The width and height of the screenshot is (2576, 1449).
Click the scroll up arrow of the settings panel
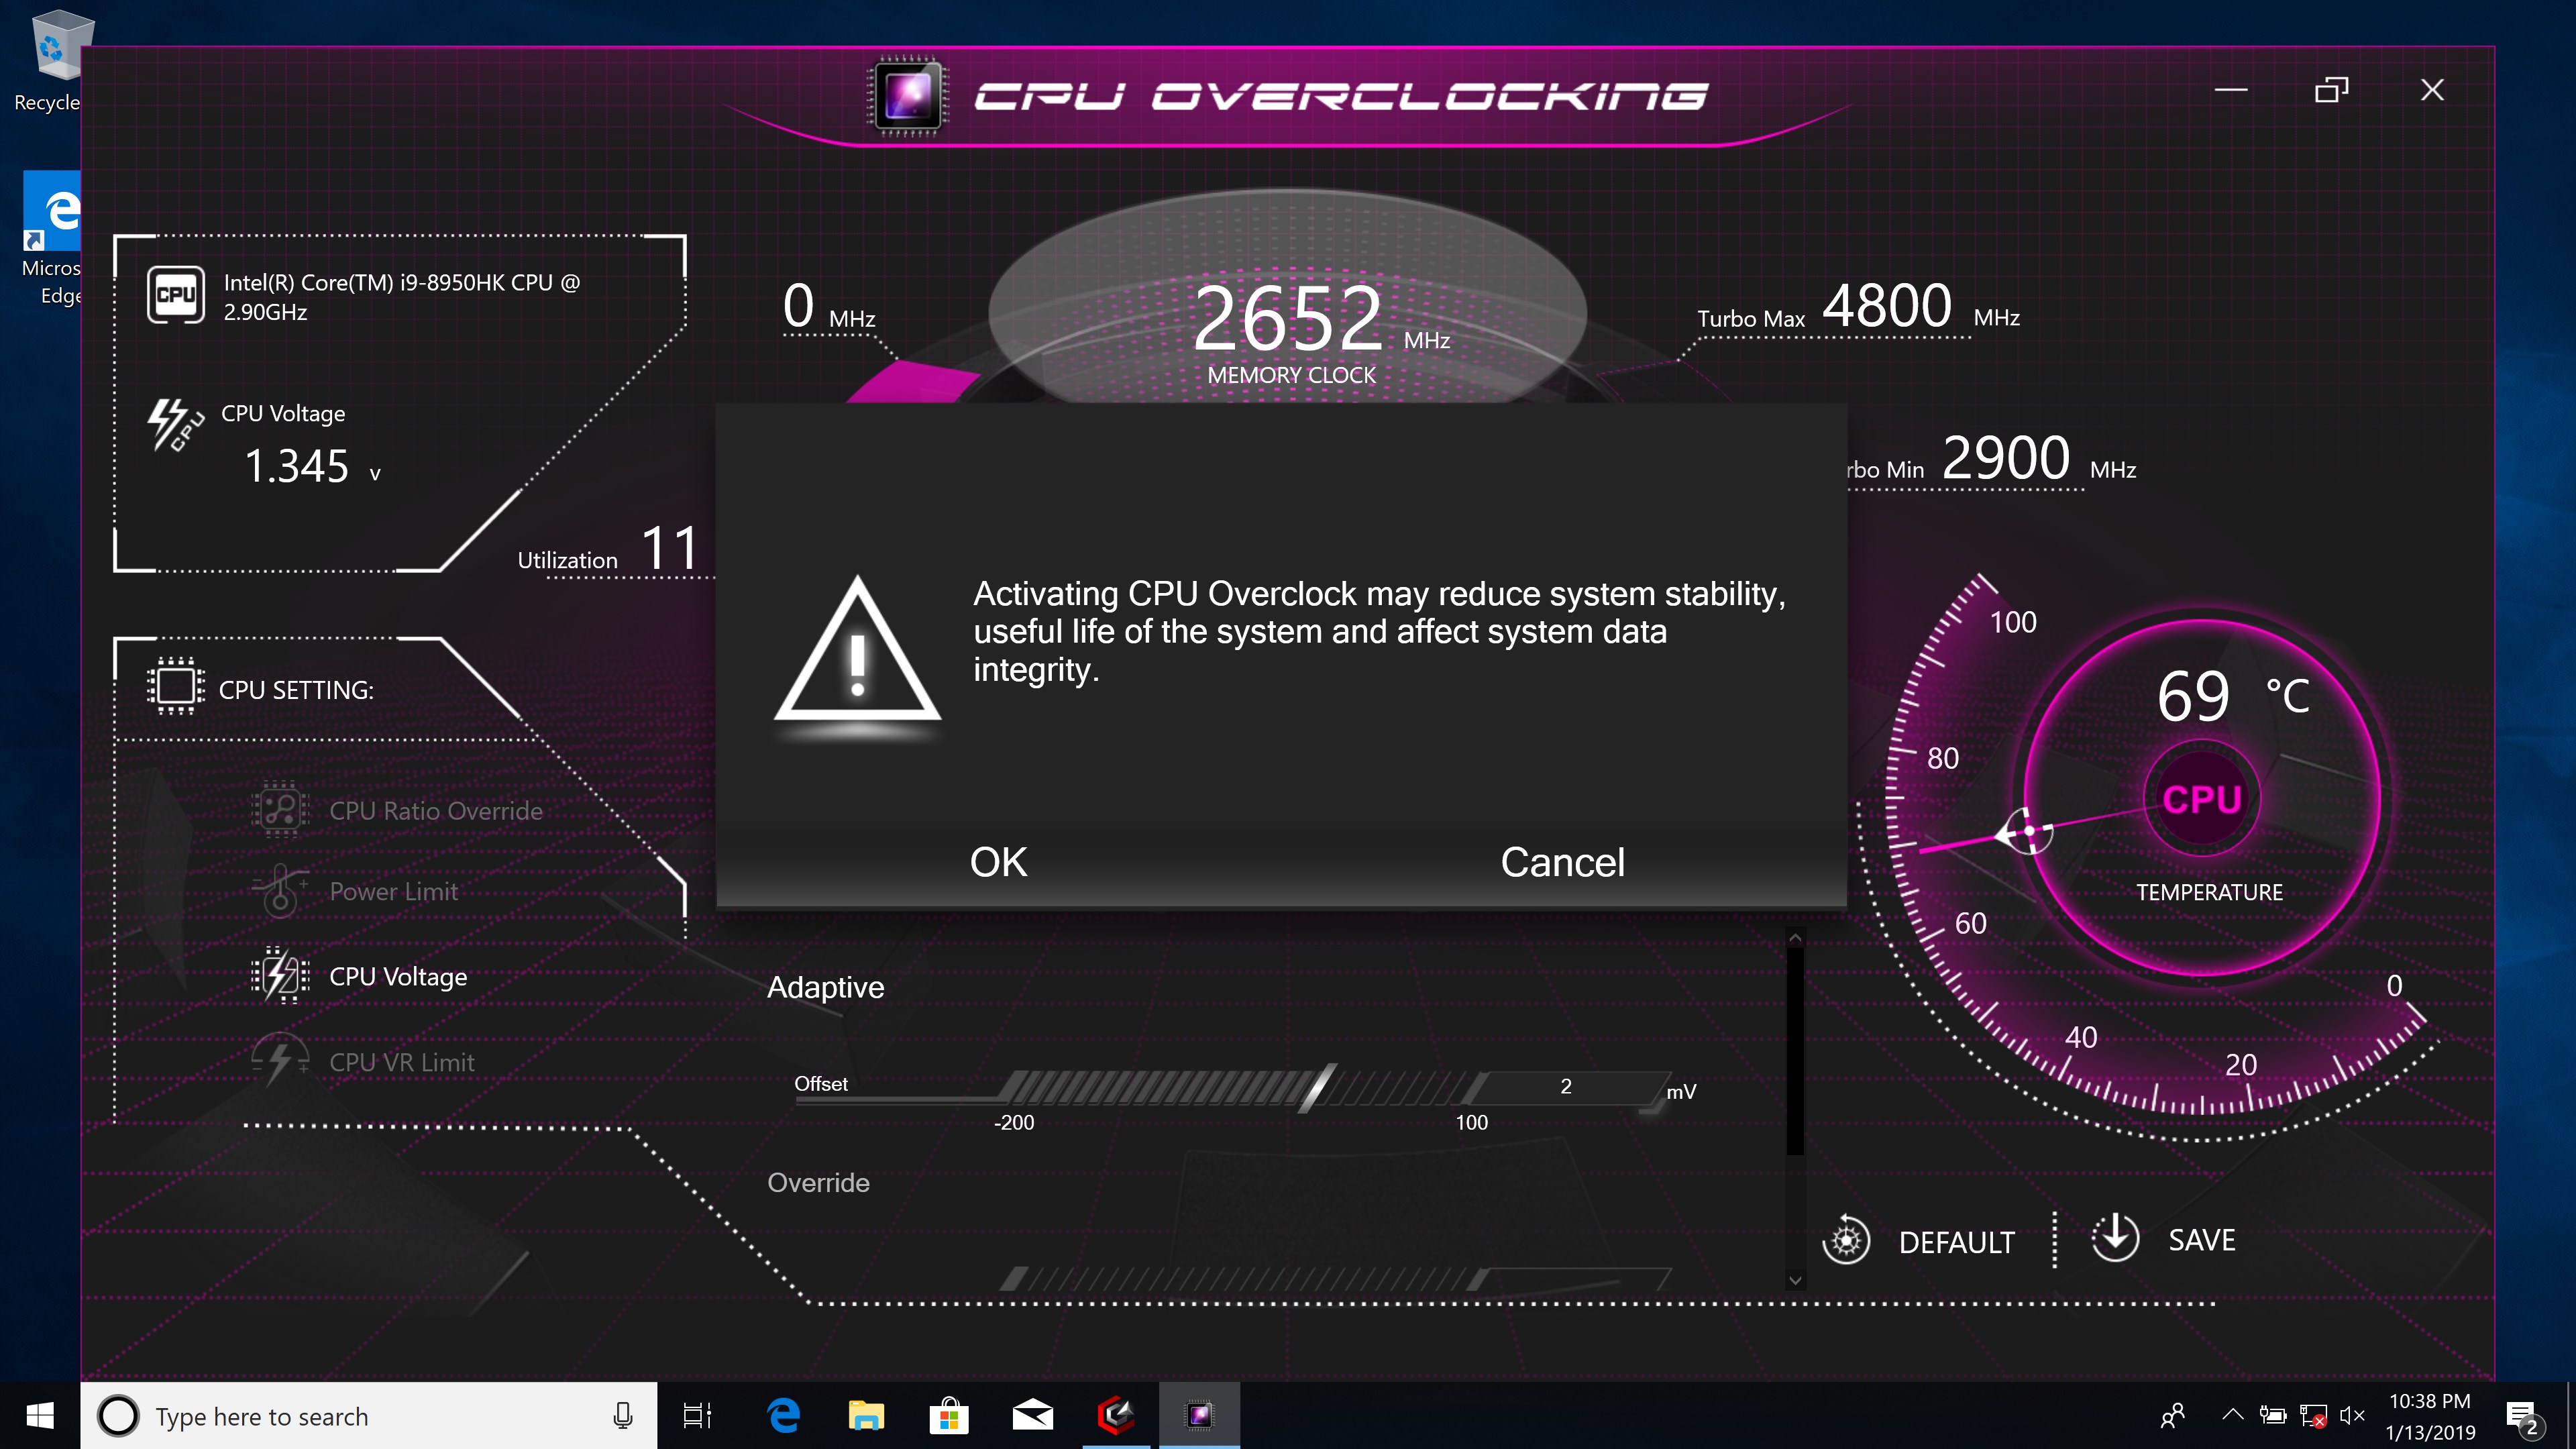(1795, 938)
